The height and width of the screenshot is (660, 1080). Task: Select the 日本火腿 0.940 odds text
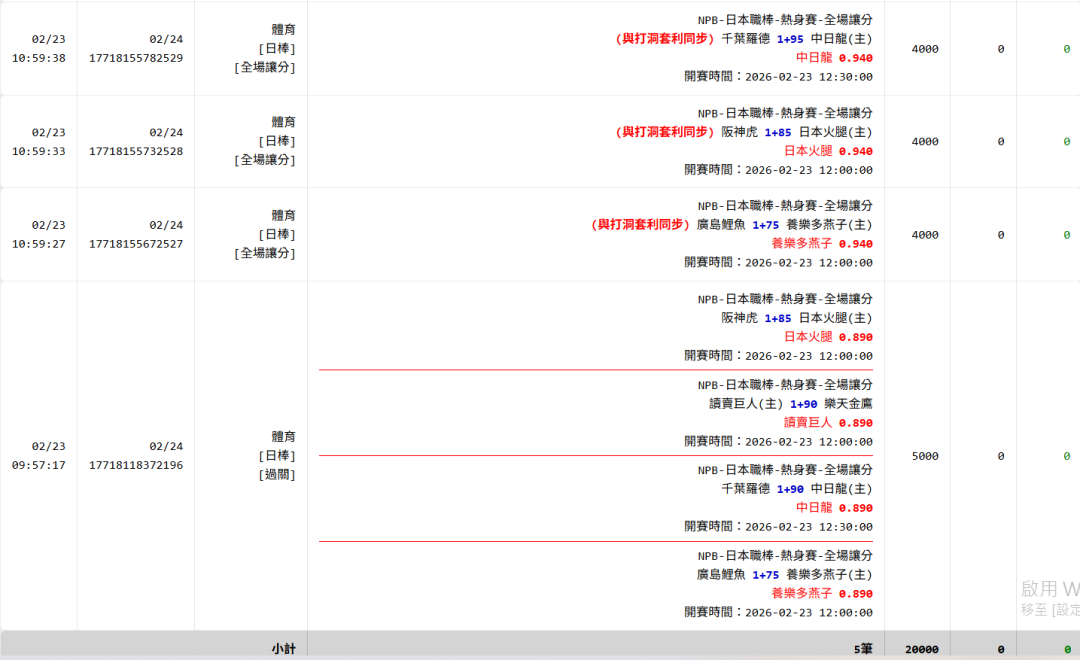coord(828,151)
